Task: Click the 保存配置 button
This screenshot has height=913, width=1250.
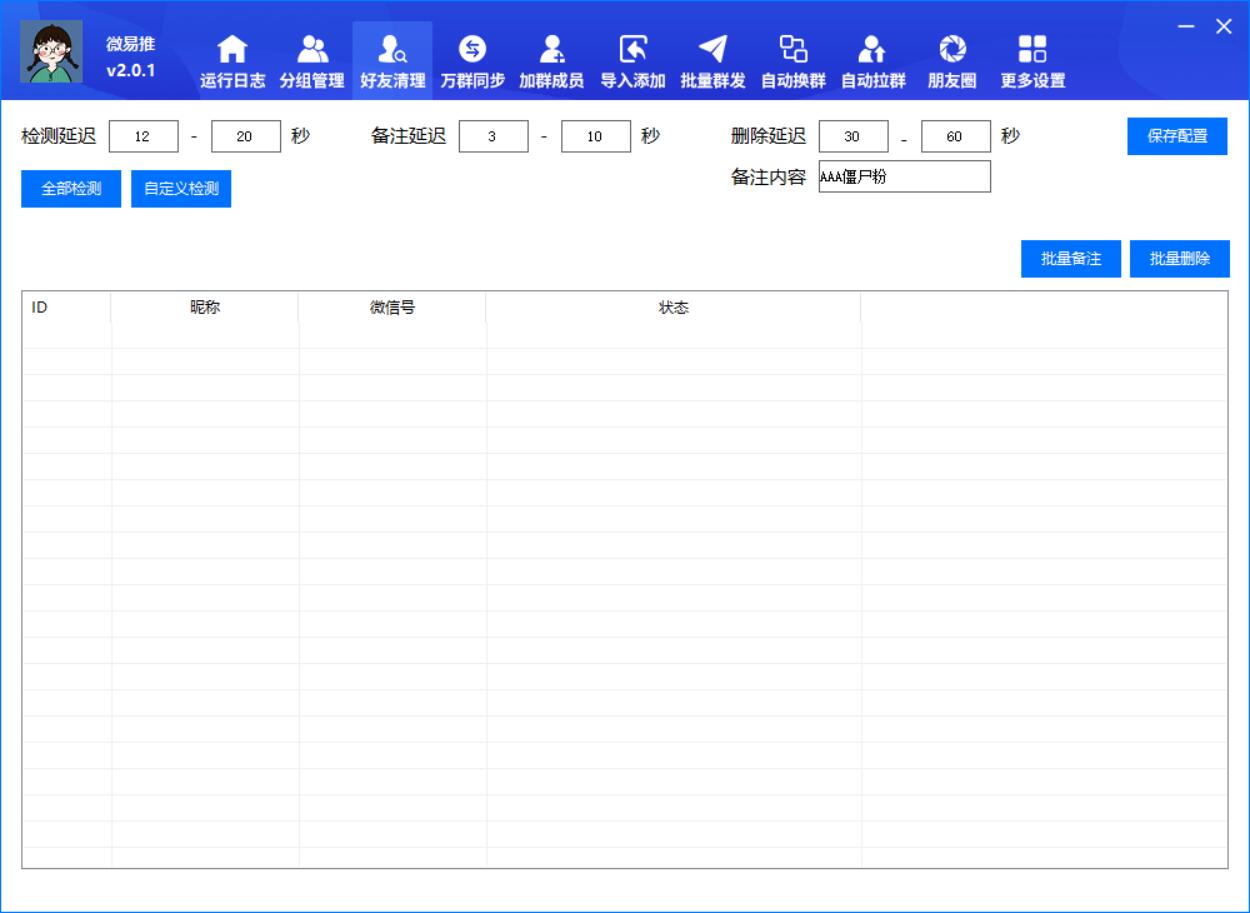Action: (x=1177, y=136)
